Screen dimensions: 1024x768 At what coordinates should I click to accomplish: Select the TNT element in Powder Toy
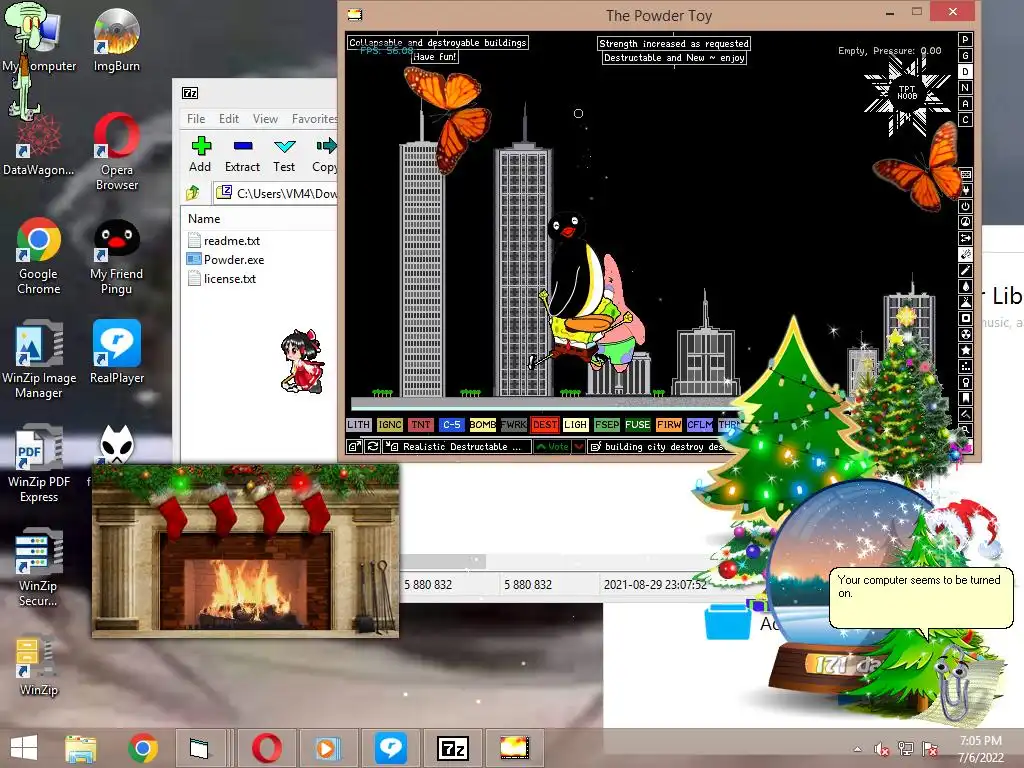421,424
